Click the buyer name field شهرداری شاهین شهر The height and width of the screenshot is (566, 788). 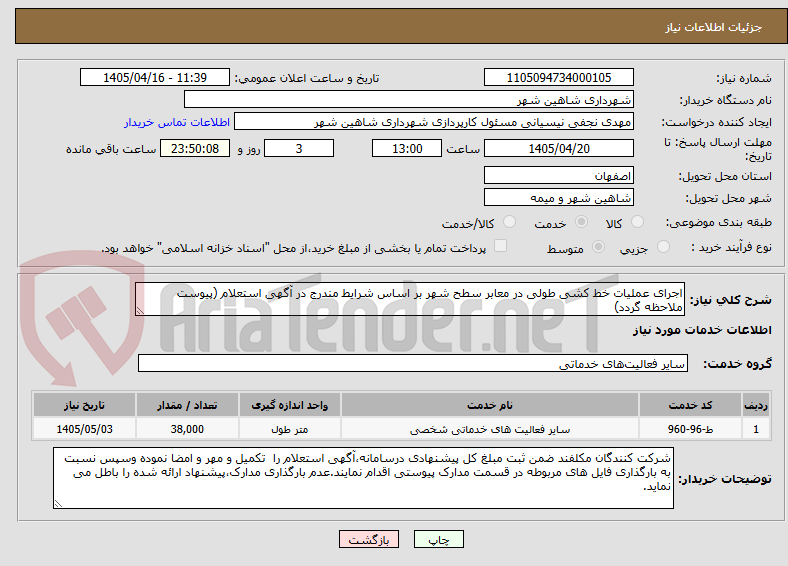coord(409,100)
